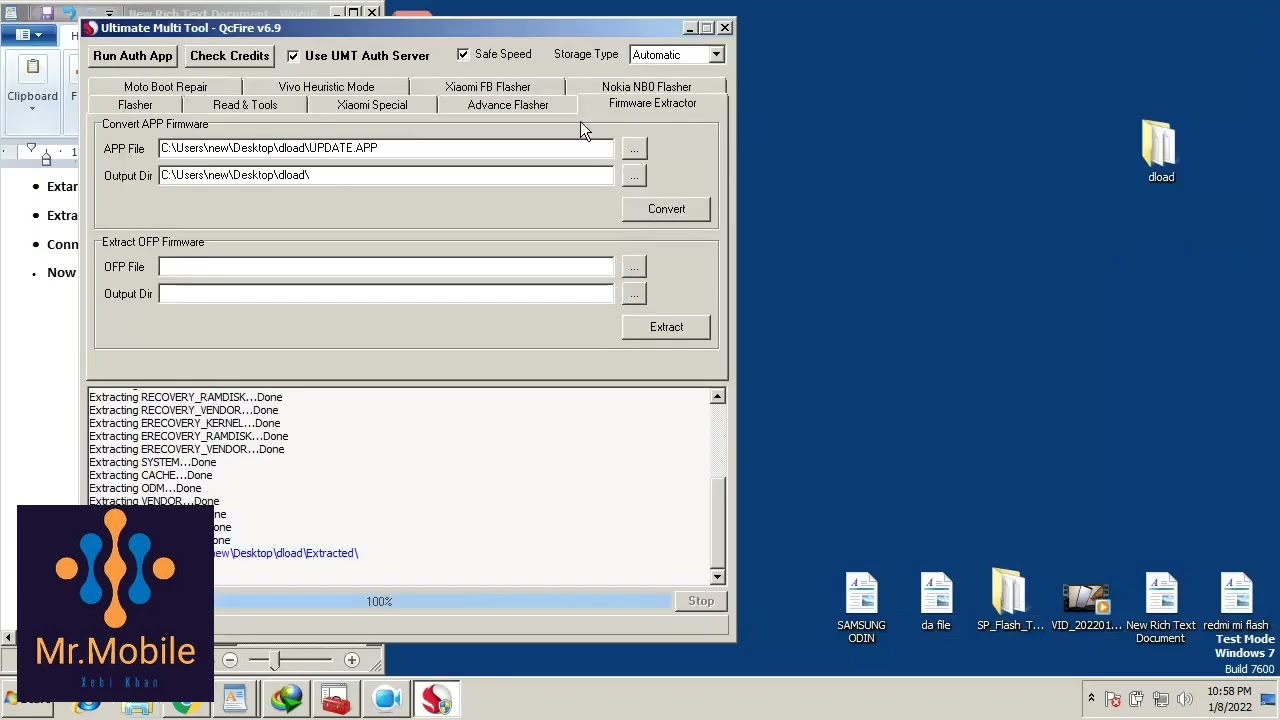Go to the Advance Flasher tab
1280x720 pixels.
pyautogui.click(x=508, y=105)
